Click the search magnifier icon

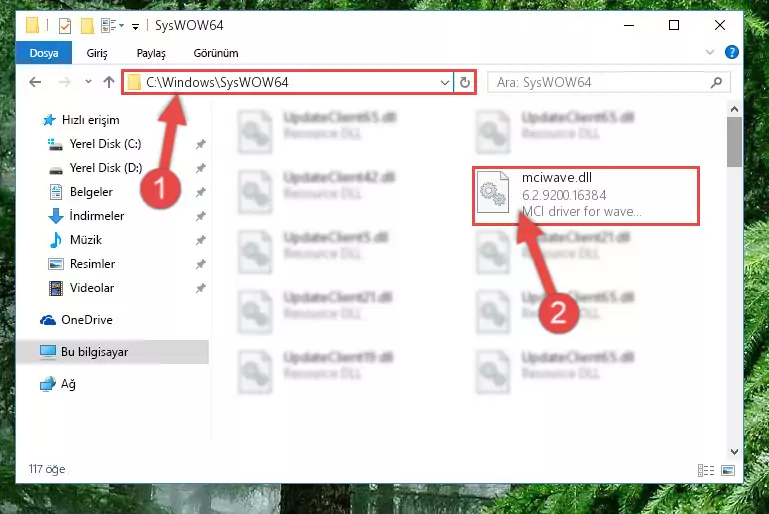pyautogui.click(x=717, y=82)
